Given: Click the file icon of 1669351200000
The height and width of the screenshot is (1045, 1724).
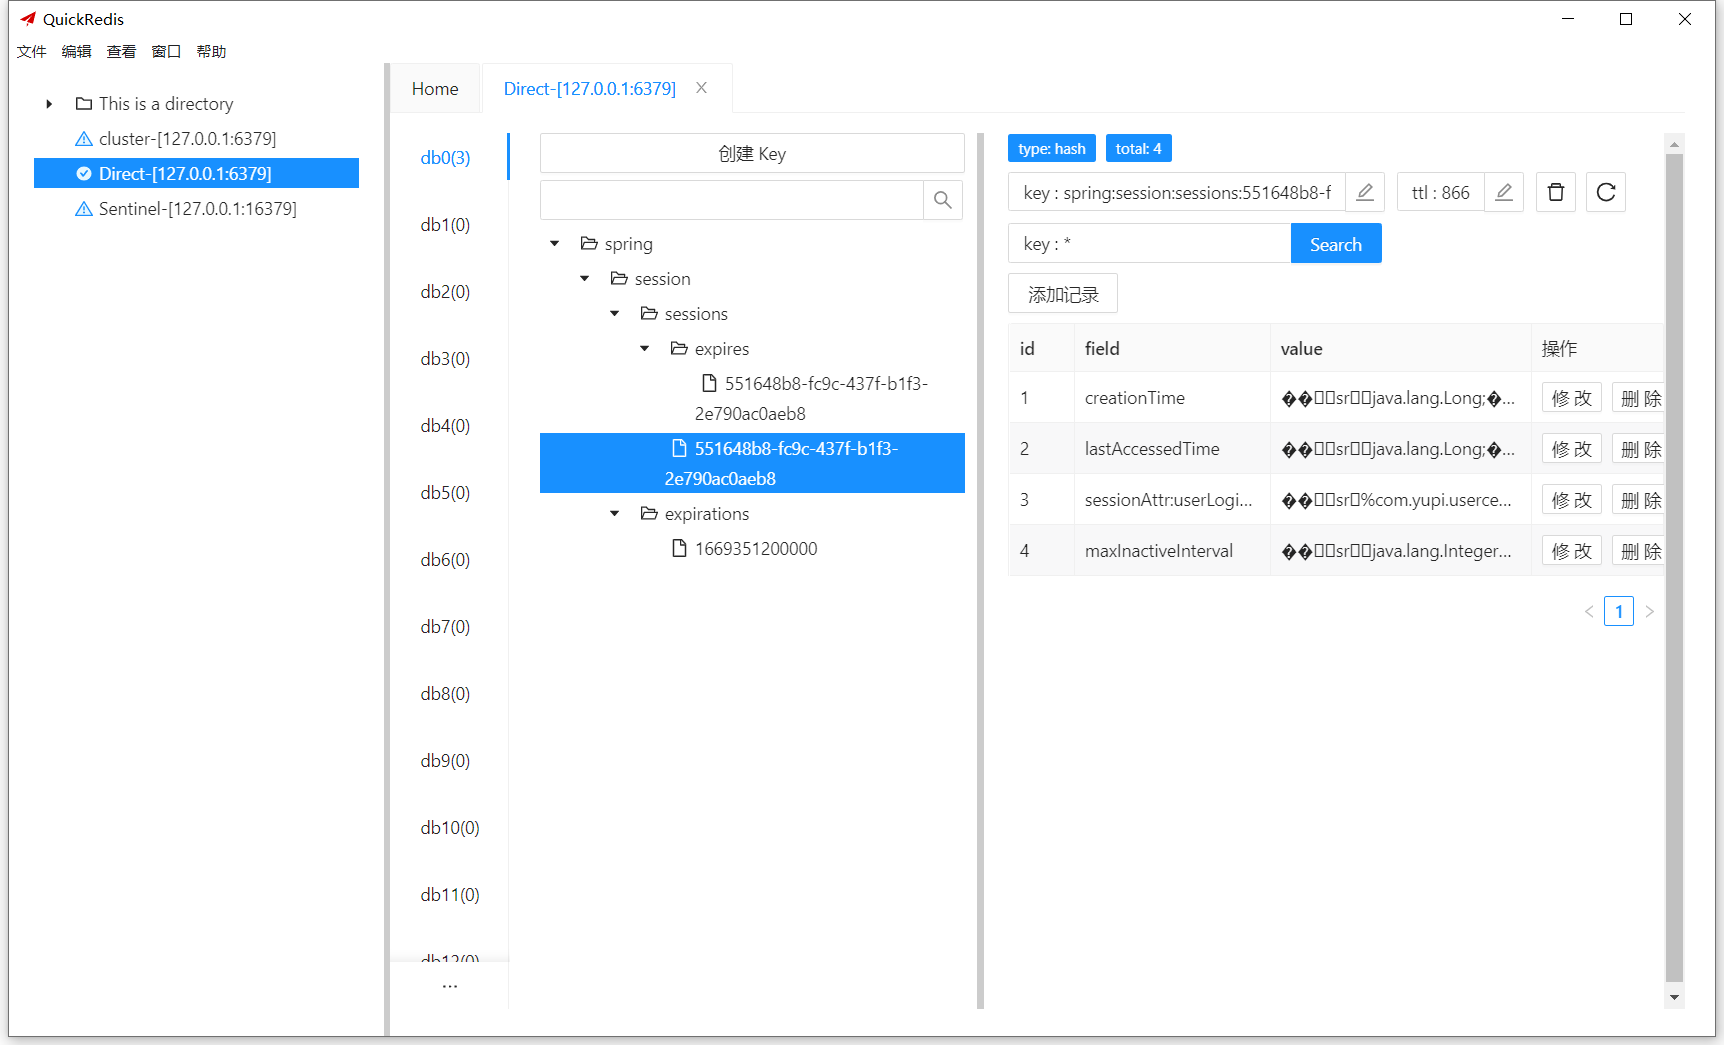Looking at the screenshot, I should [x=679, y=548].
